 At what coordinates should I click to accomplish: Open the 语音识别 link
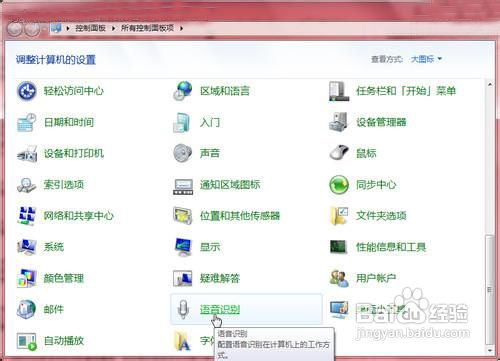tap(220, 309)
